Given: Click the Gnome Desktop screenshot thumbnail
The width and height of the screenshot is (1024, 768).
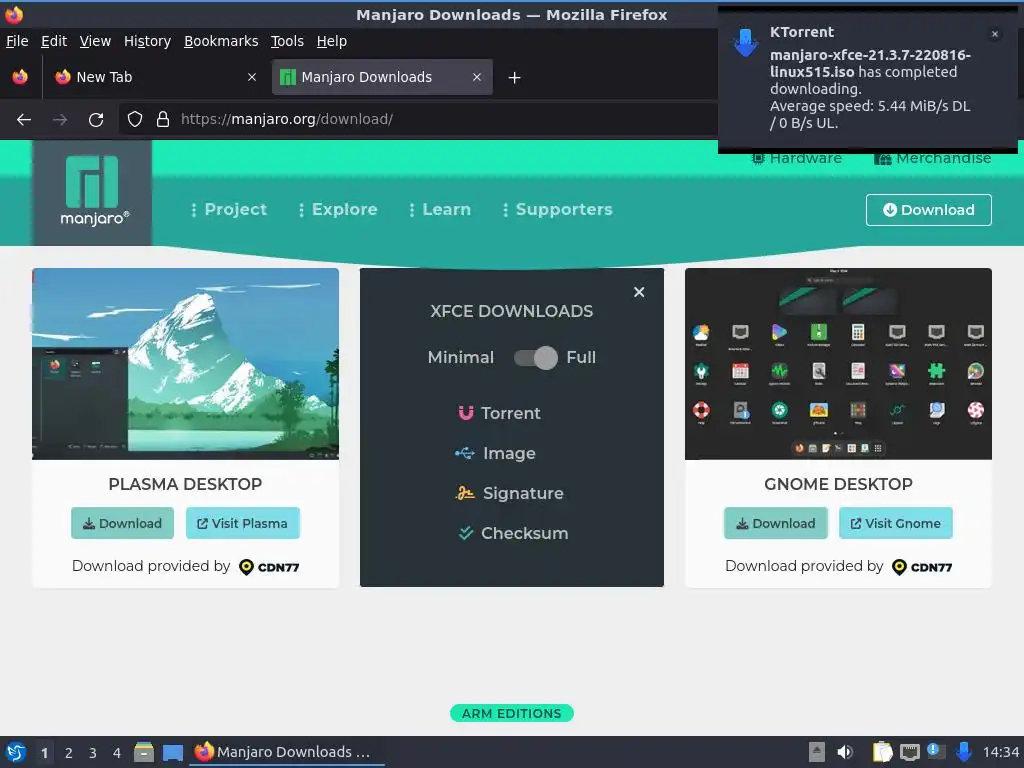Looking at the screenshot, I should click(x=839, y=364).
